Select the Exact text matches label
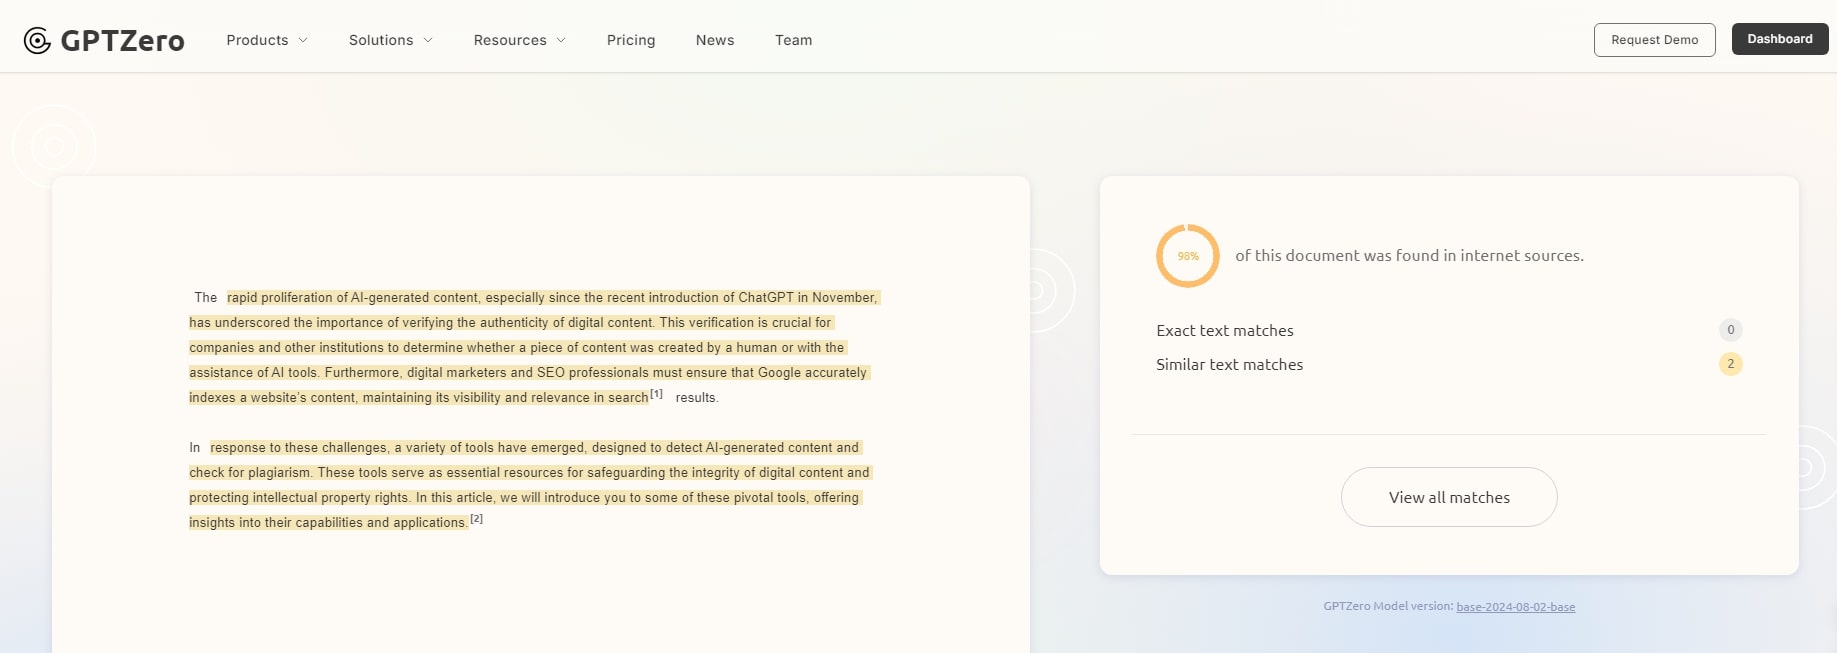Image resolution: width=1837 pixels, height=653 pixels. [1224, 331]
